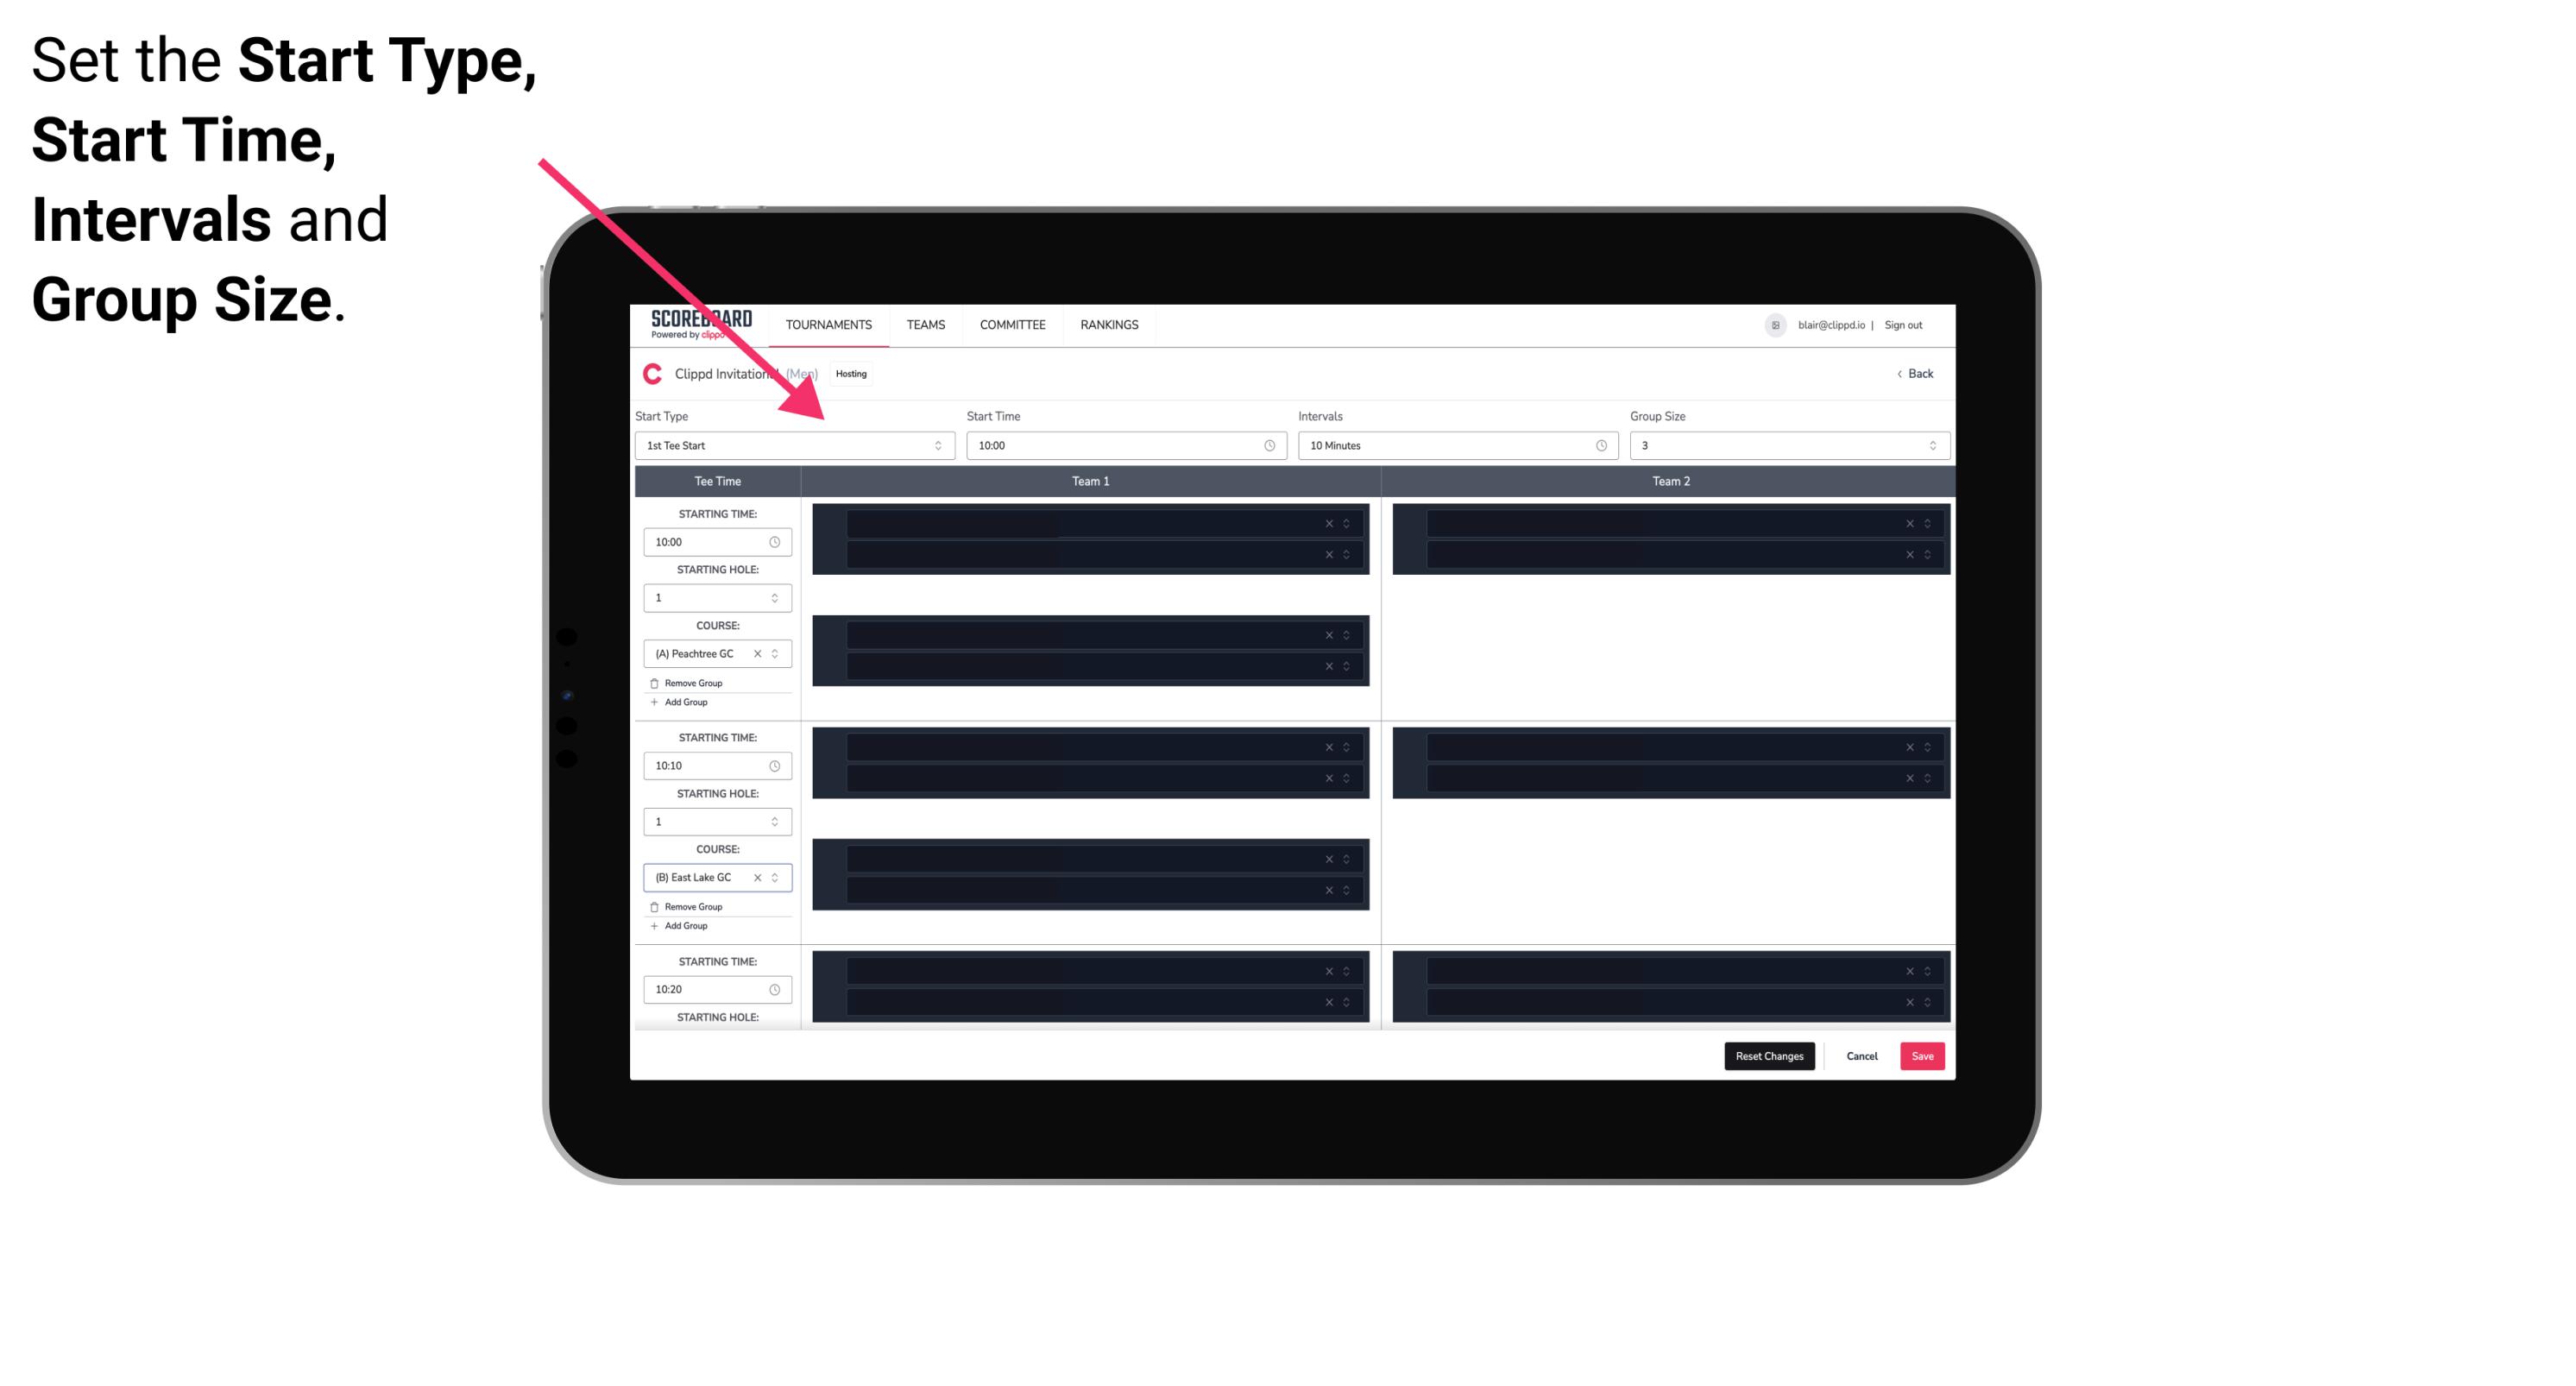Click the Save button to confirm changes

(x=1923, y=1055)
